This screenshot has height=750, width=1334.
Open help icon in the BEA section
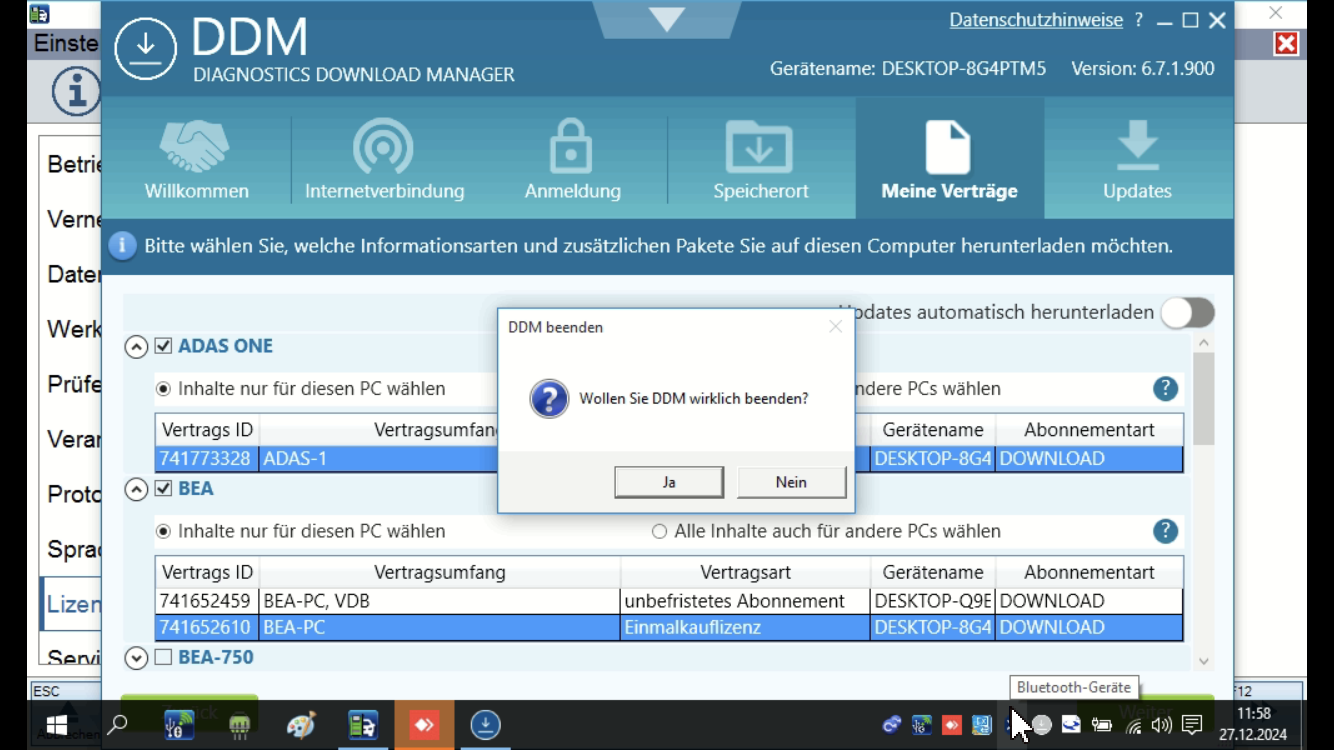point(1165,531)
